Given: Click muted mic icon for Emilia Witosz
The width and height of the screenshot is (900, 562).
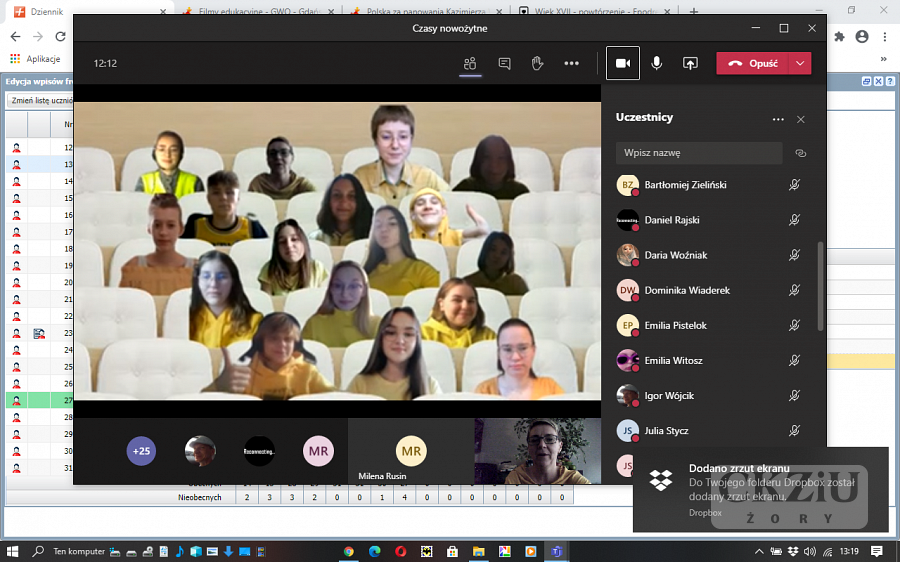Looking at the screenshot, I should [794, 361].
